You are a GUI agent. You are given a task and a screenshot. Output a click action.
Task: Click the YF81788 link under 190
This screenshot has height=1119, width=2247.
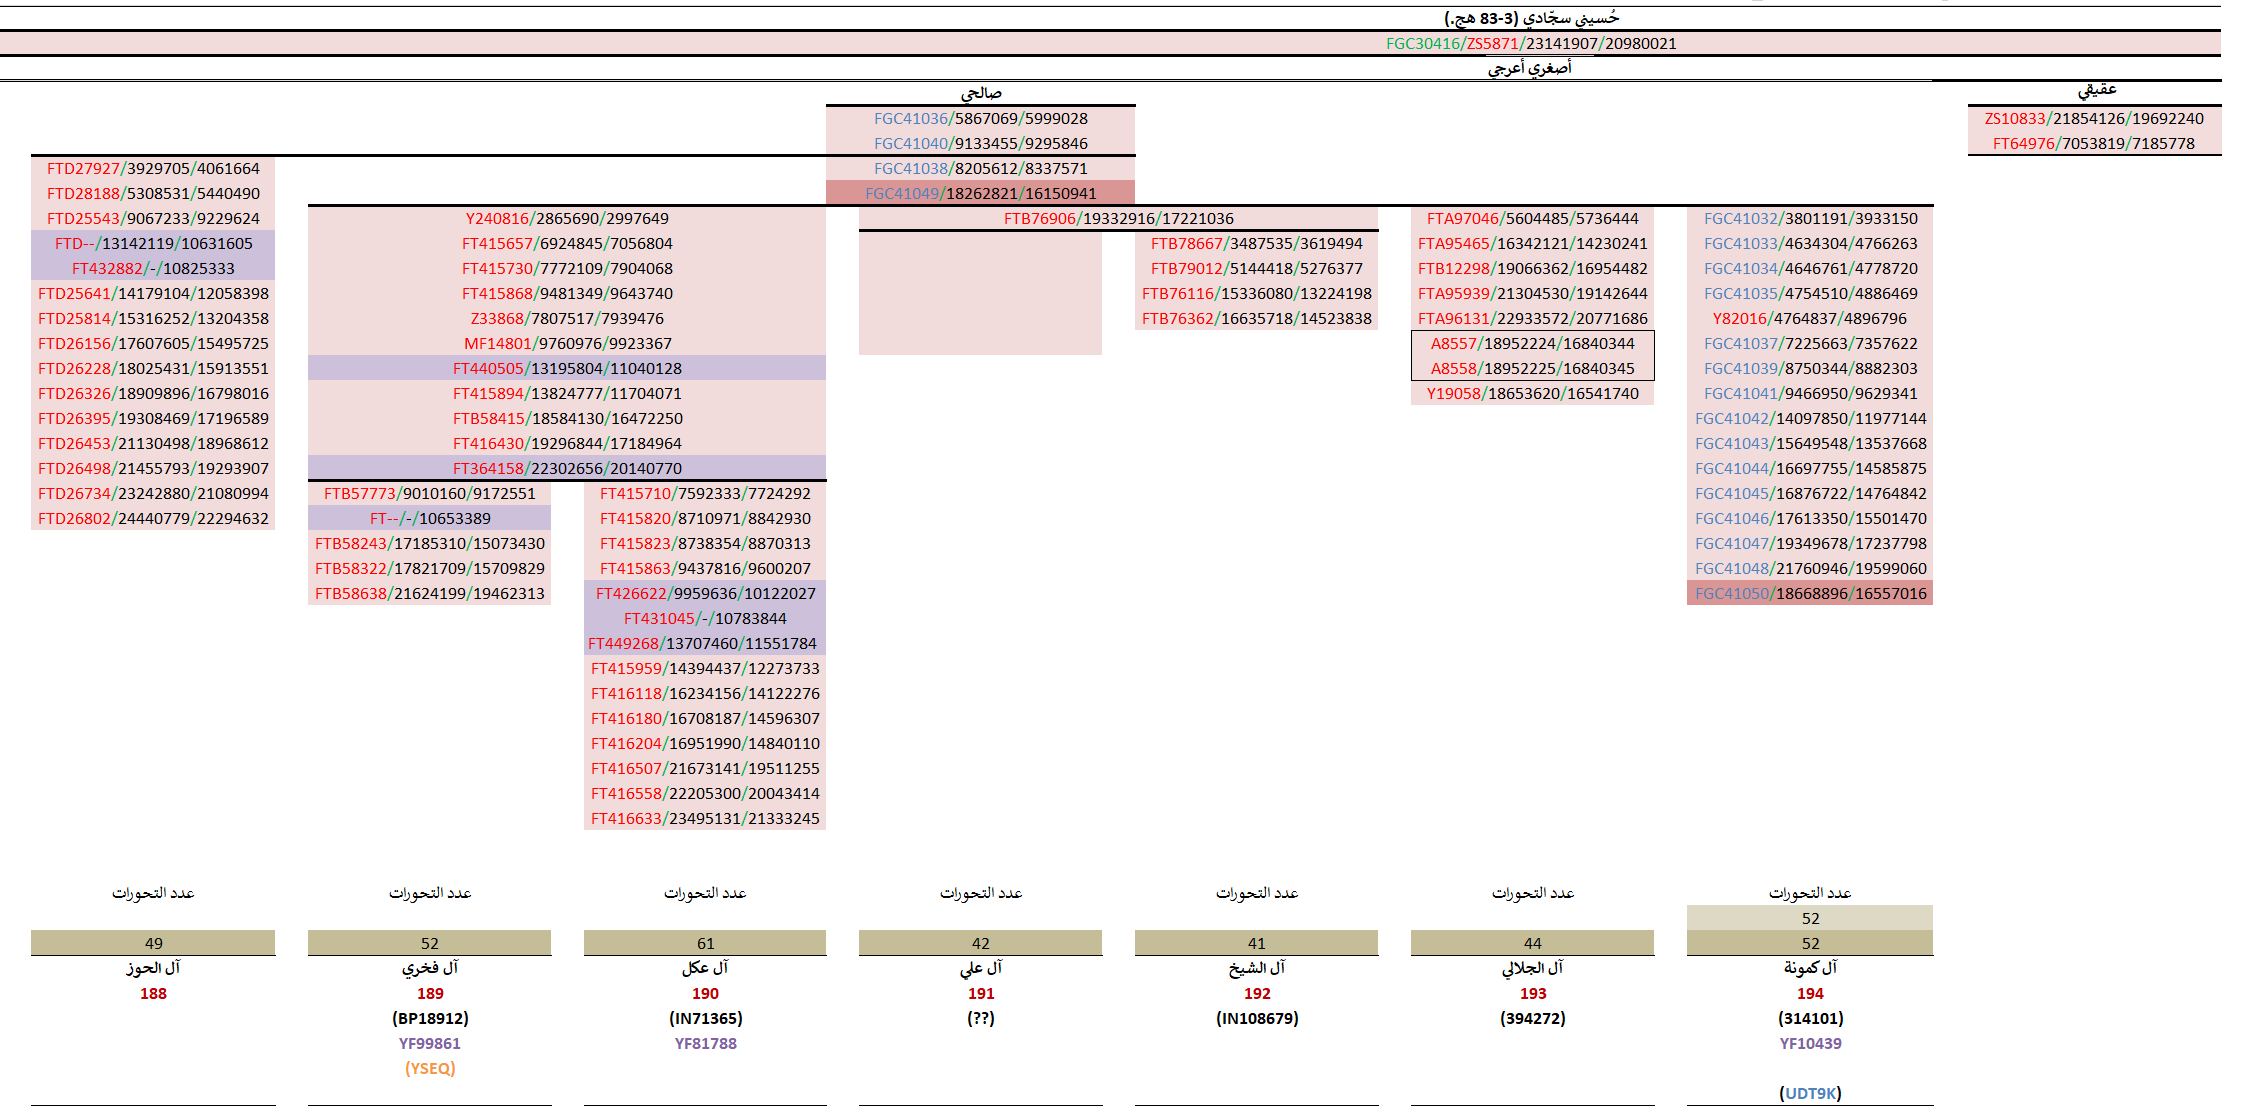[x=705, y=1043]
